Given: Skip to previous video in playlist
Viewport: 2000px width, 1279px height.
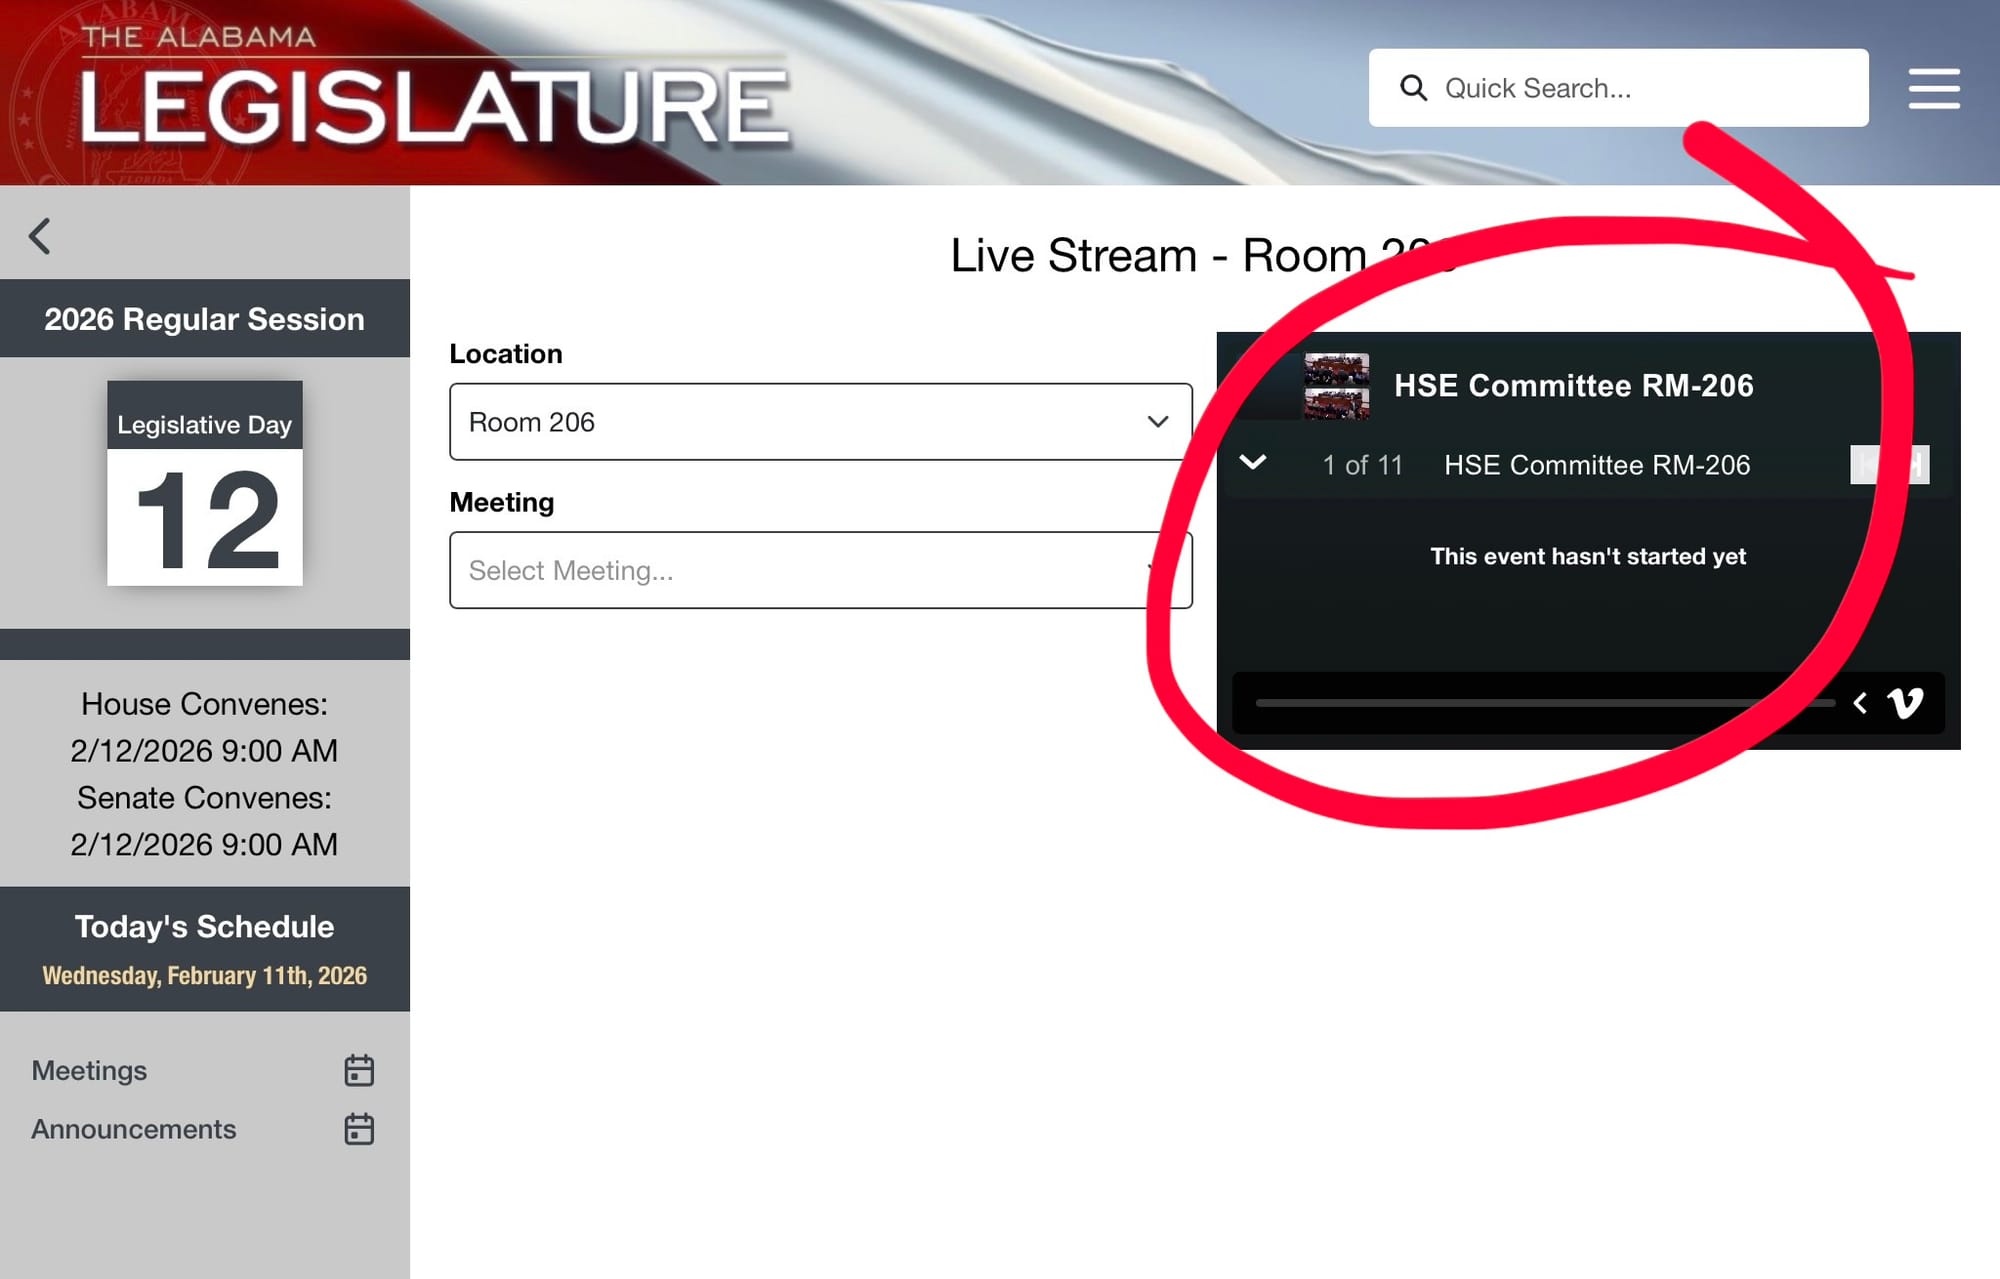Looking at the screenshot, I should [x=1866, y=465].
